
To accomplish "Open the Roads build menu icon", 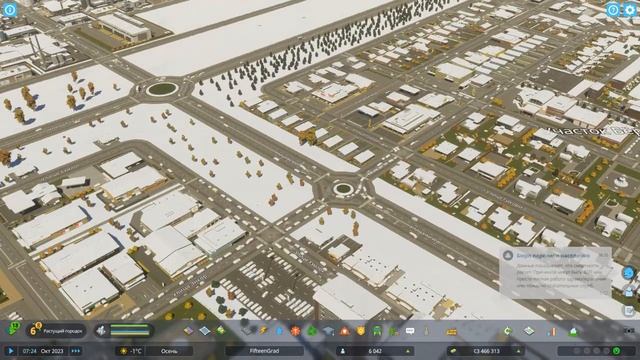I will tap(247, 331).
